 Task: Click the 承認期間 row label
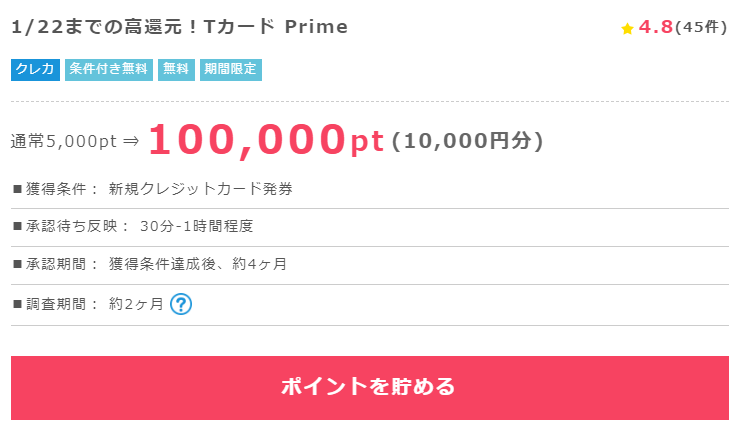coord(56,264)
